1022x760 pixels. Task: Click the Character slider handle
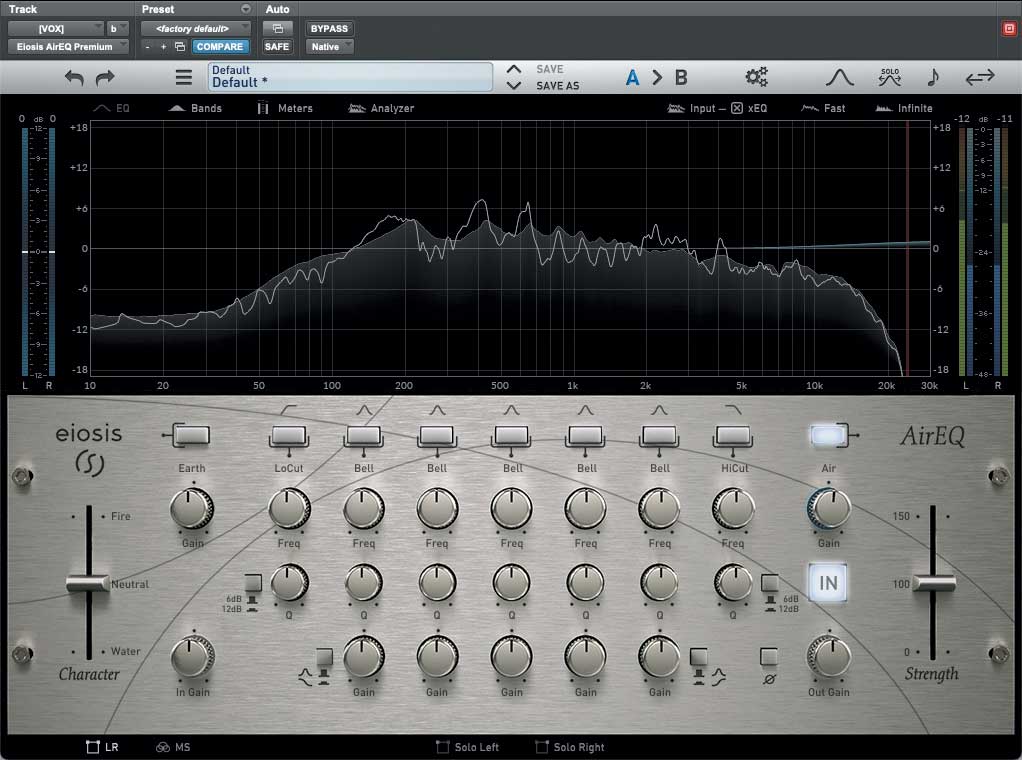[x=88, y=582]
